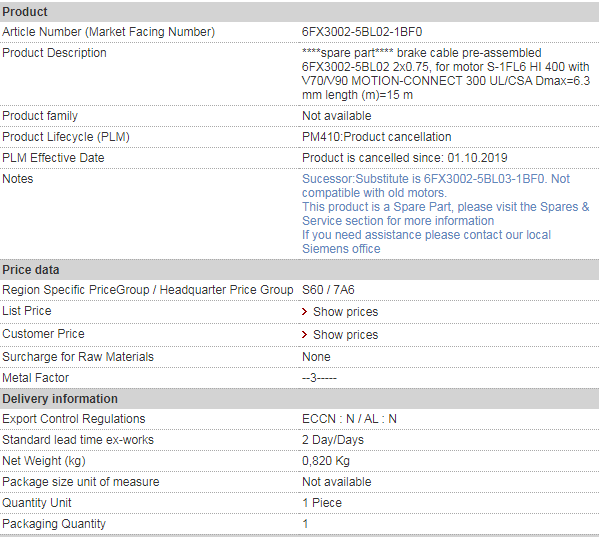Show prices for Customer Price

[x=345, y=335]
